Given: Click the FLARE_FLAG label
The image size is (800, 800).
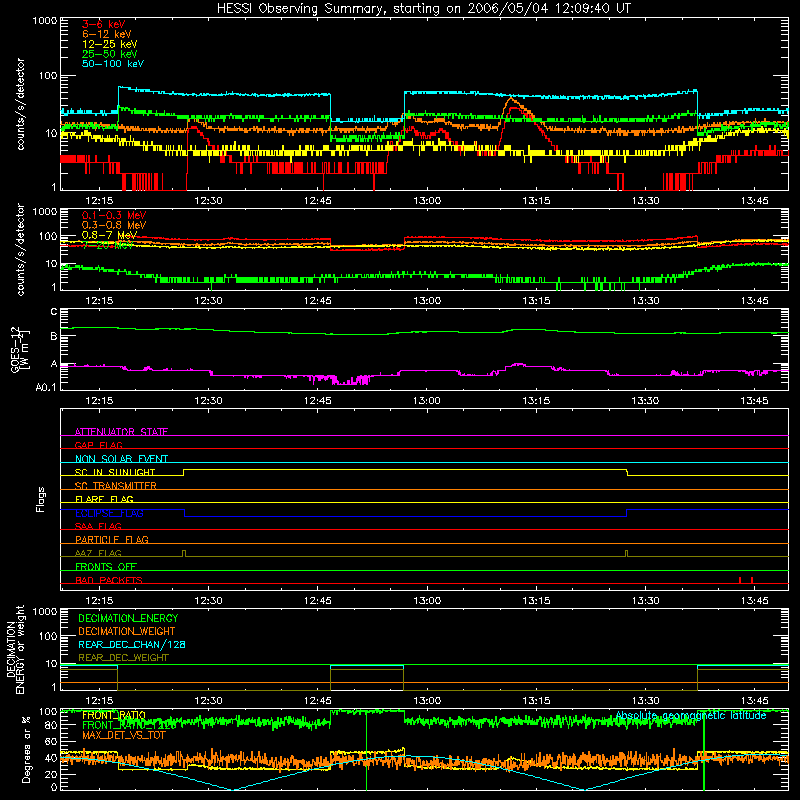Looking at the screenshot, I should (x=104, y=499).
